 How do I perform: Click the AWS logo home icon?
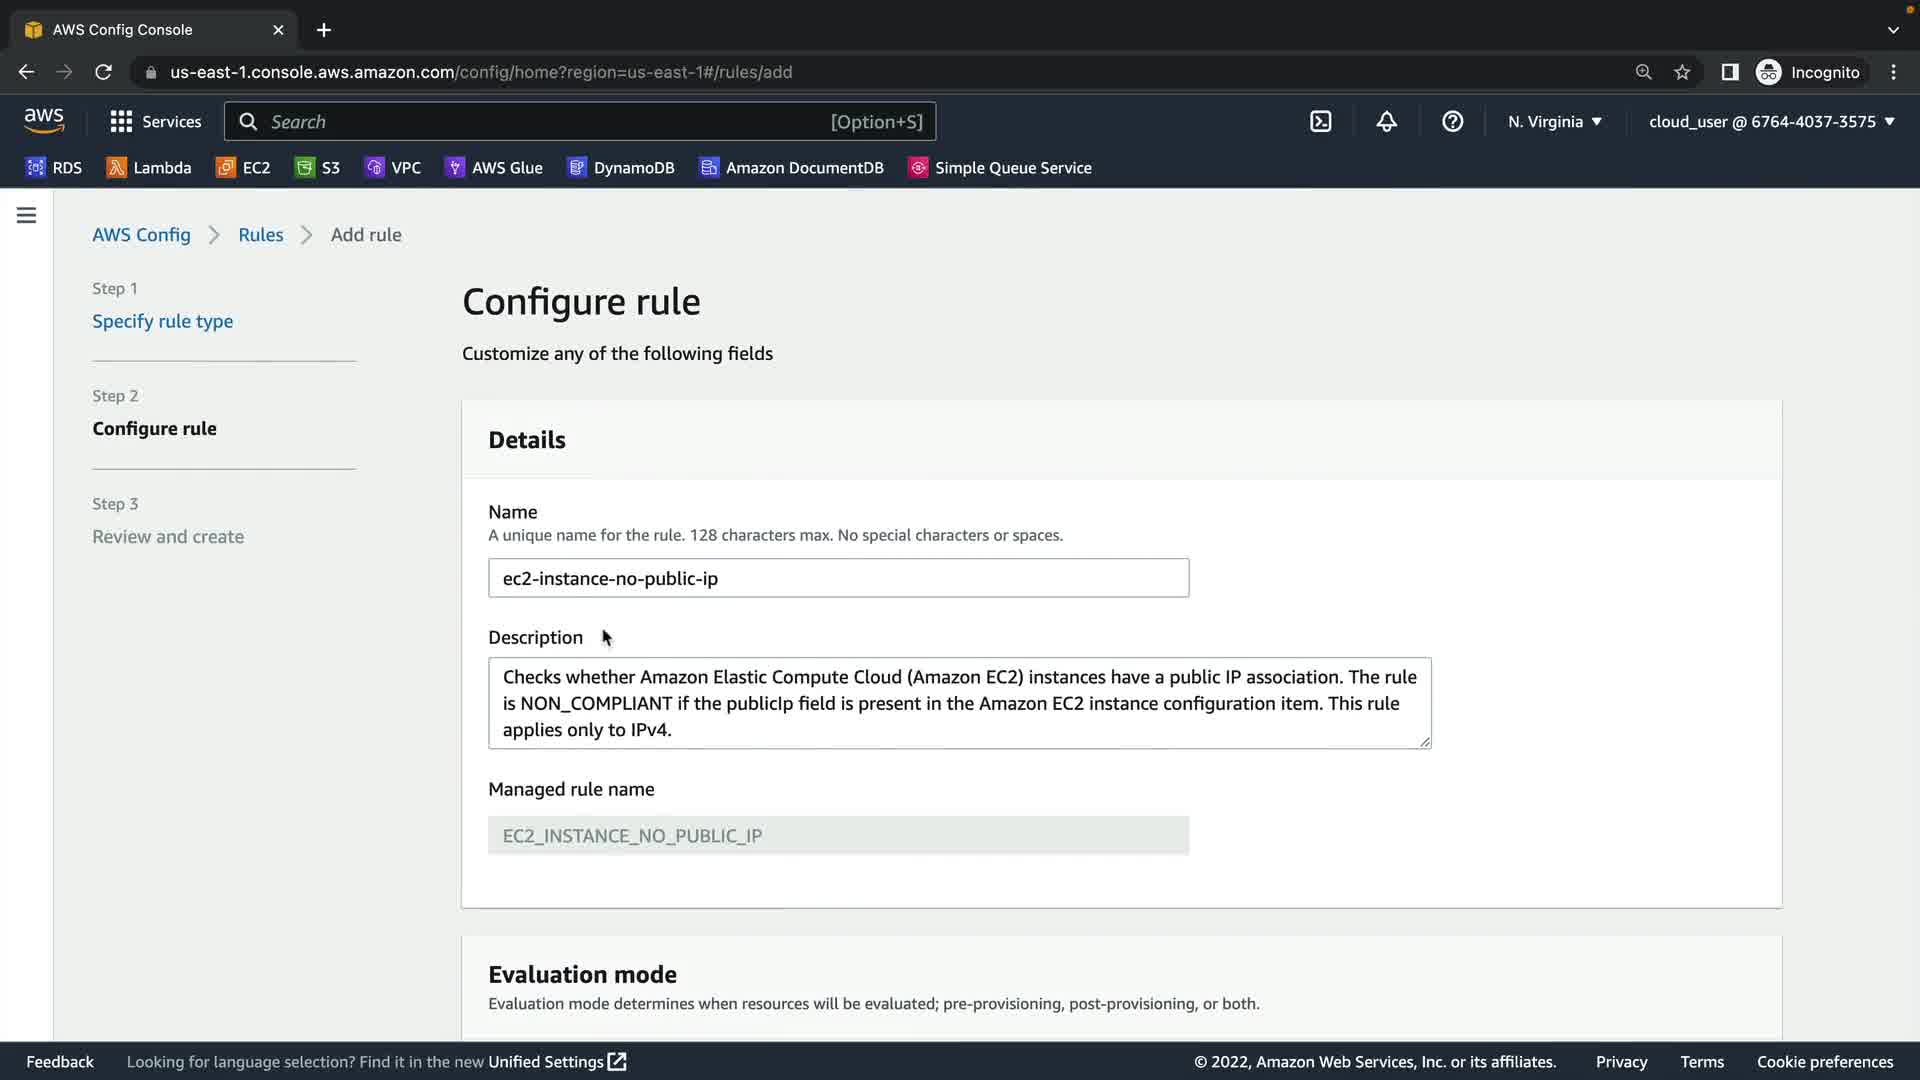44,121
